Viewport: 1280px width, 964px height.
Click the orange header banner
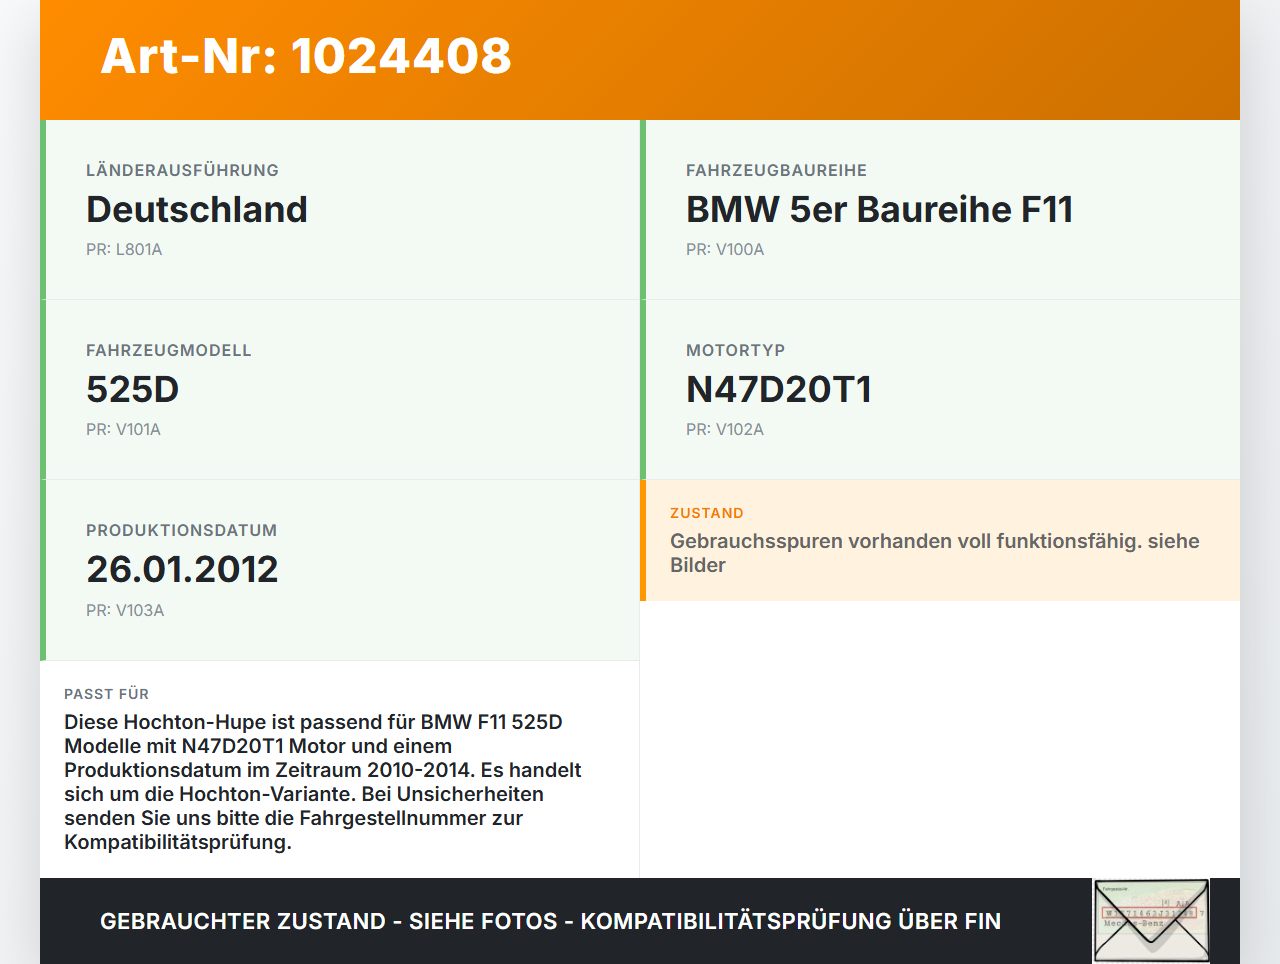(640, 60)
